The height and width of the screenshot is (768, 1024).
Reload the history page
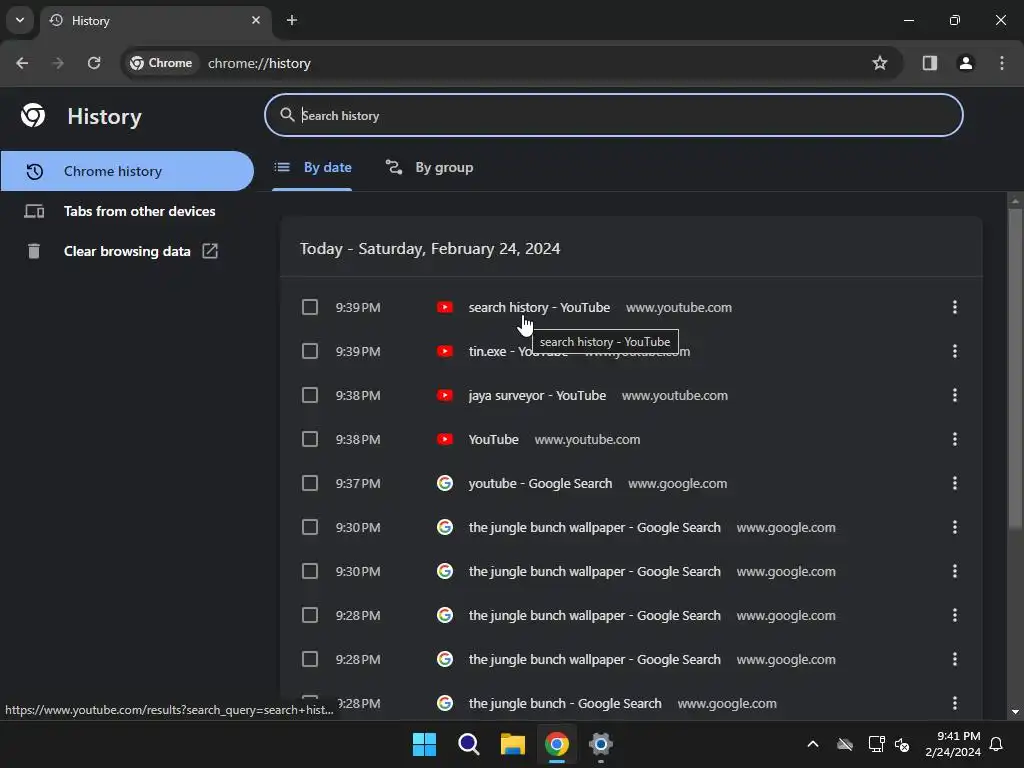pyautogui.click(x=94, y=63)
